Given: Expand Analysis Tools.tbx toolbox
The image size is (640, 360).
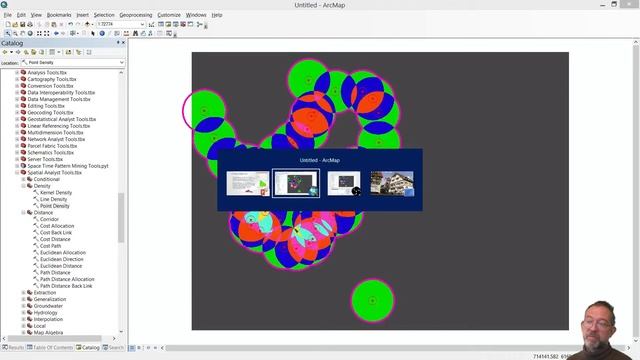Looking at the screenshot, I should [17, 73].
